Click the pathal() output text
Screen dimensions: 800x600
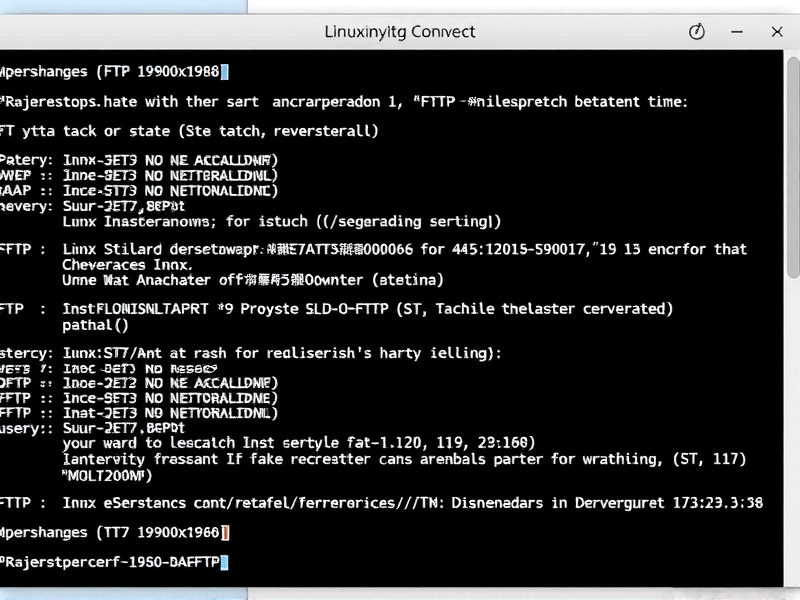(95, 324)
